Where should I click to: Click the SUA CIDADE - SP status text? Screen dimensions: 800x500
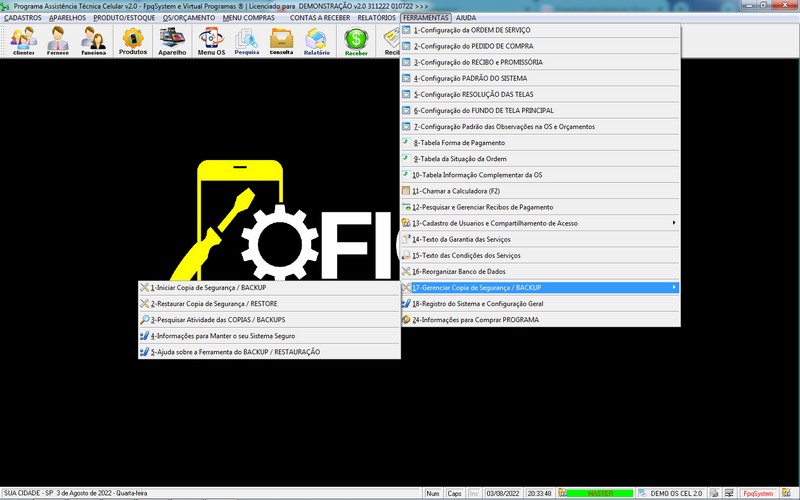tap(76, 493)
